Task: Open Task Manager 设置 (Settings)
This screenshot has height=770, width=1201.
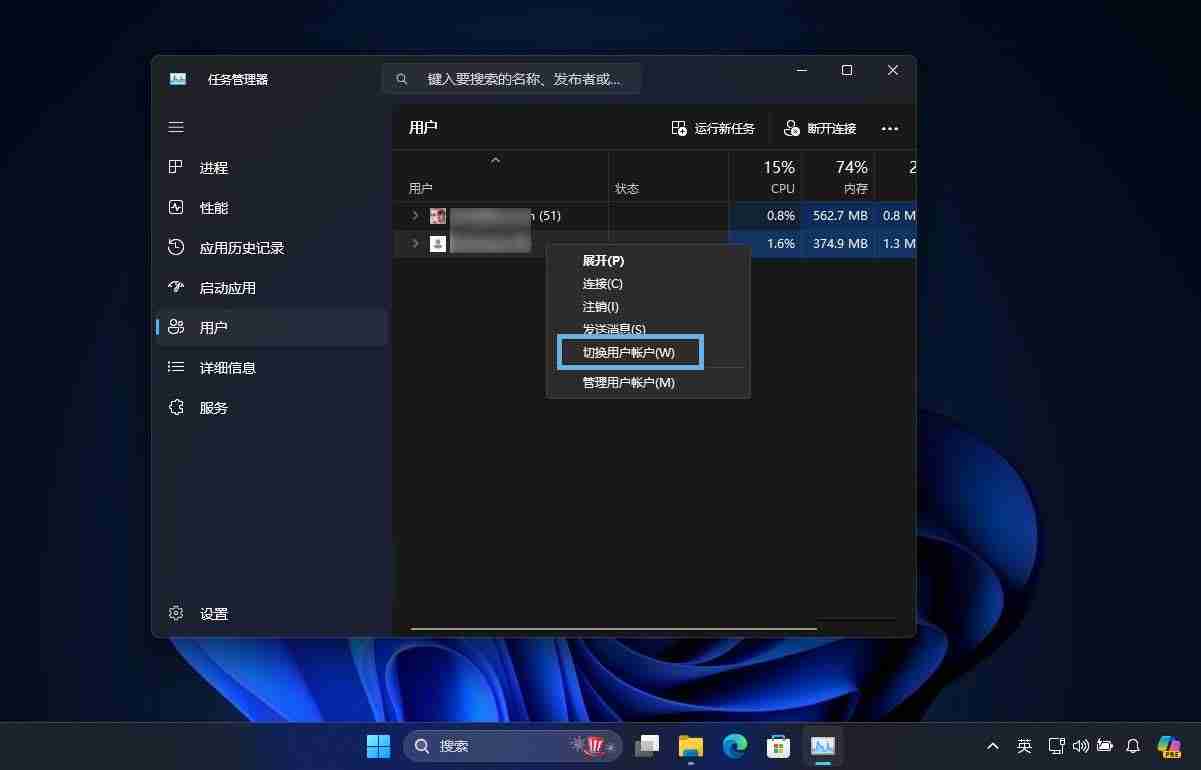Action: (213, 614)
